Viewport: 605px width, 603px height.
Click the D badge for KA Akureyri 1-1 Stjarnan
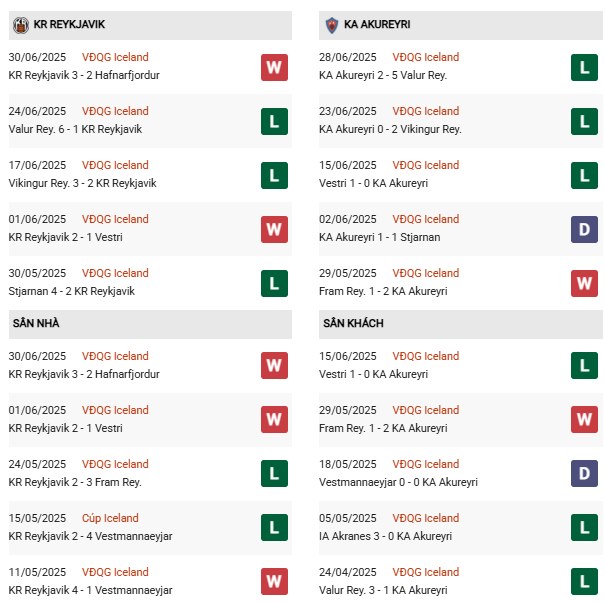(x=584, y=229)
